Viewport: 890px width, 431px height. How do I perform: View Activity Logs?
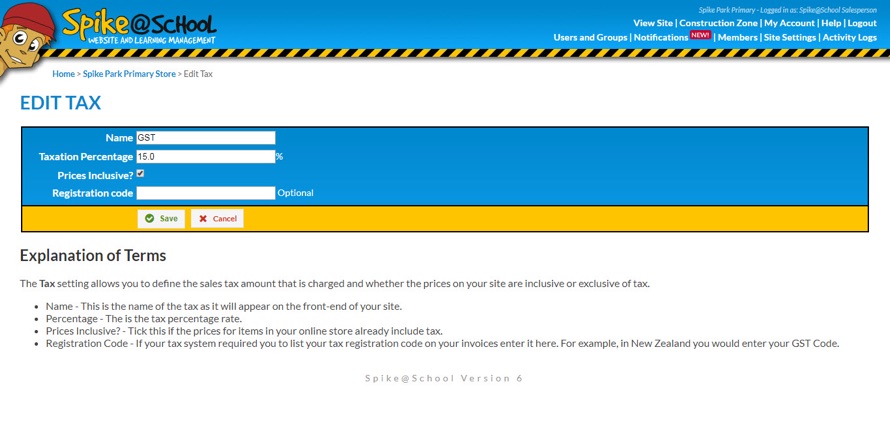click(x=849, y=37)
